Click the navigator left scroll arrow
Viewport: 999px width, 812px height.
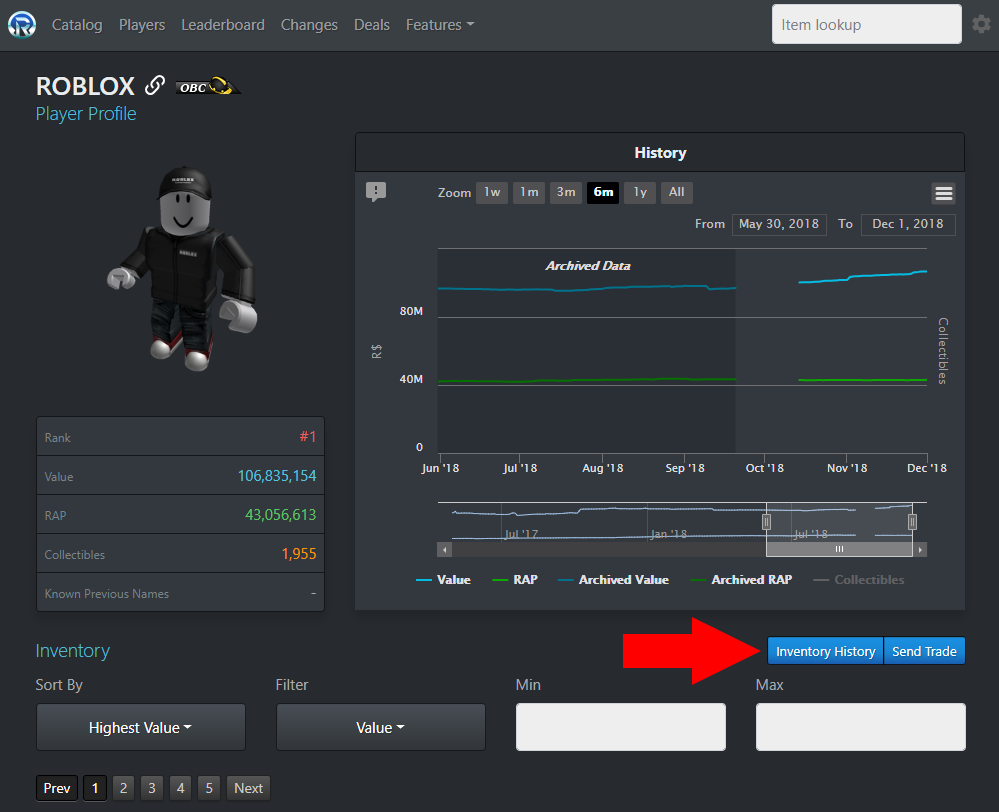pos(445,549)
